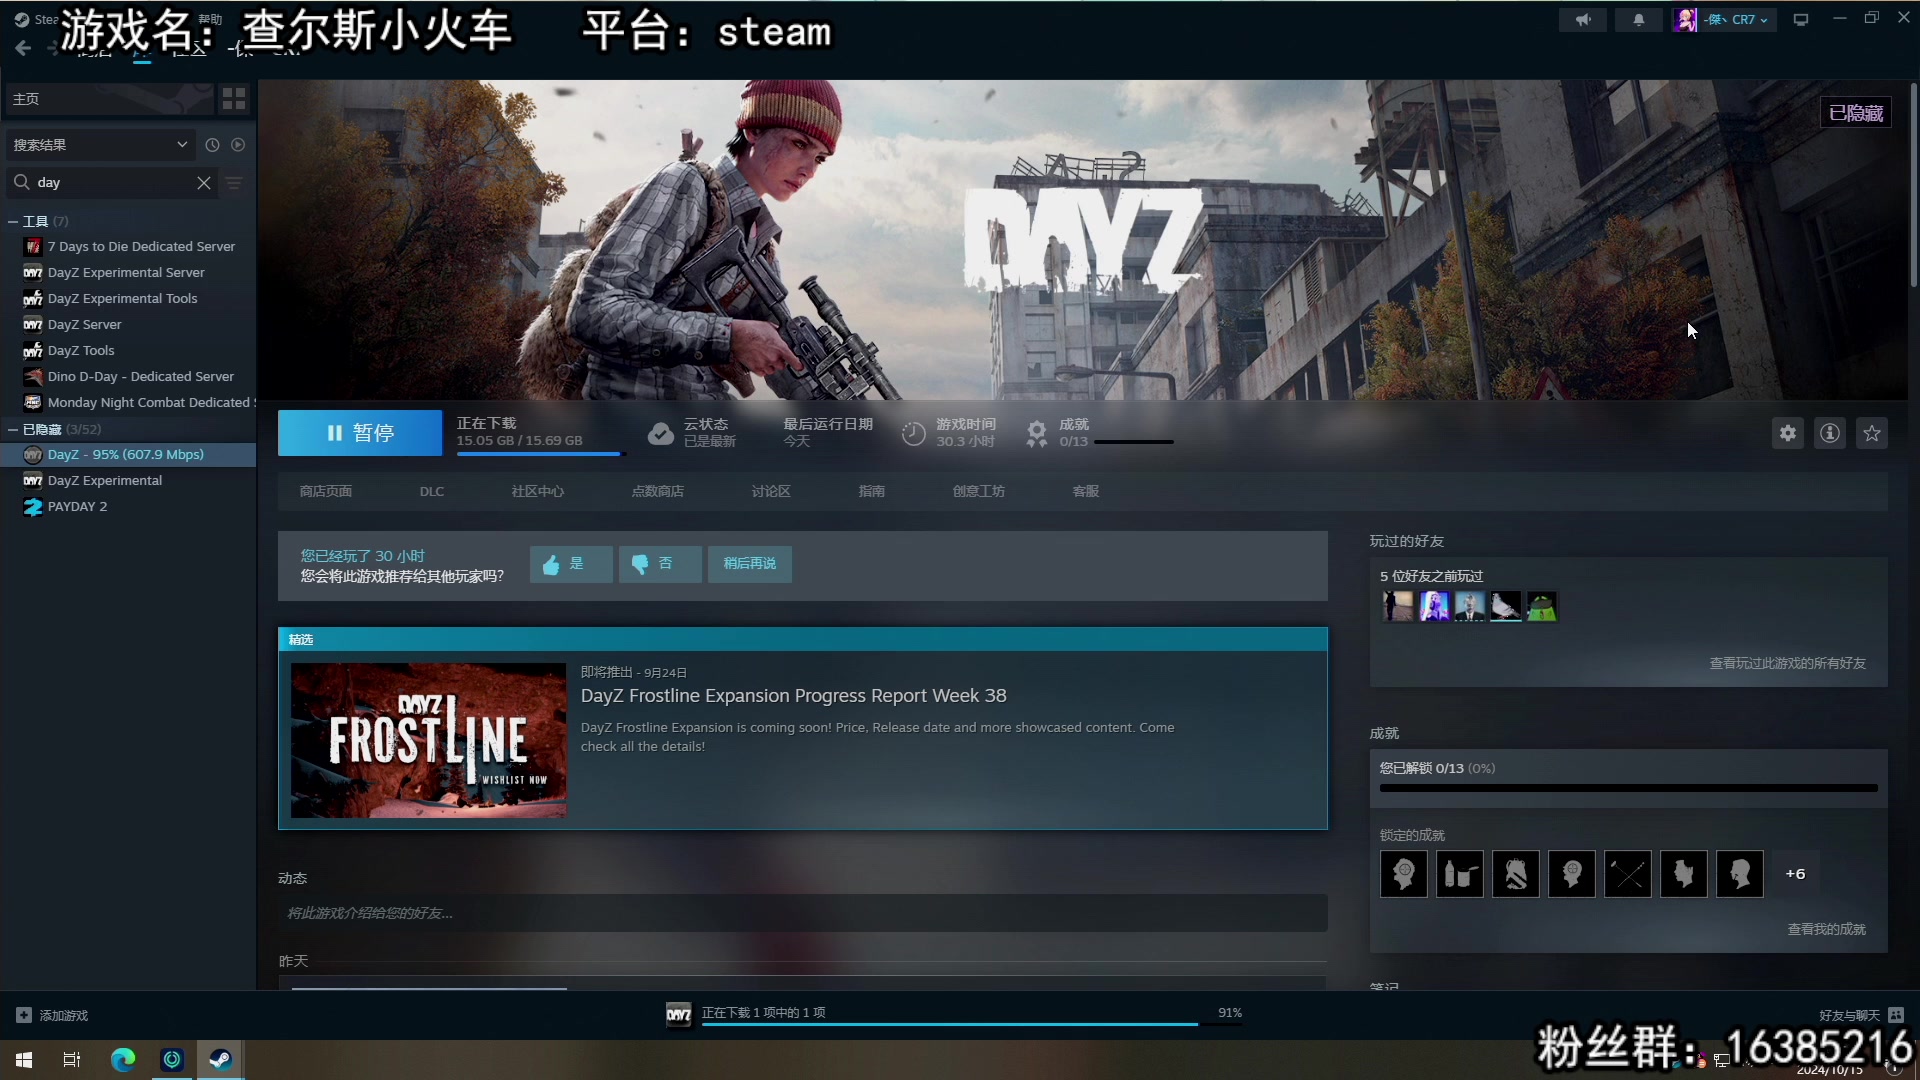Image resolution: width=1920 pixels, height=1080 pixels.
Task: Open notifications bell icon
Action: (1639, 19)
